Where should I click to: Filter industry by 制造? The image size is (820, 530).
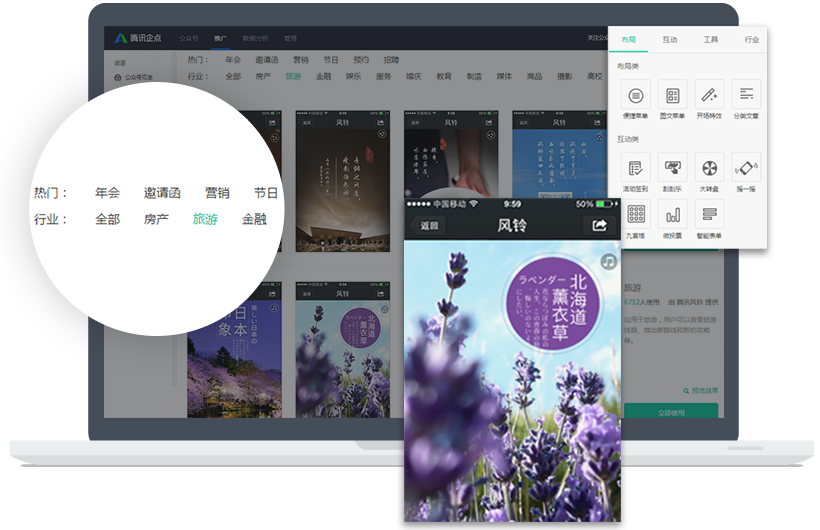(474, 76)
